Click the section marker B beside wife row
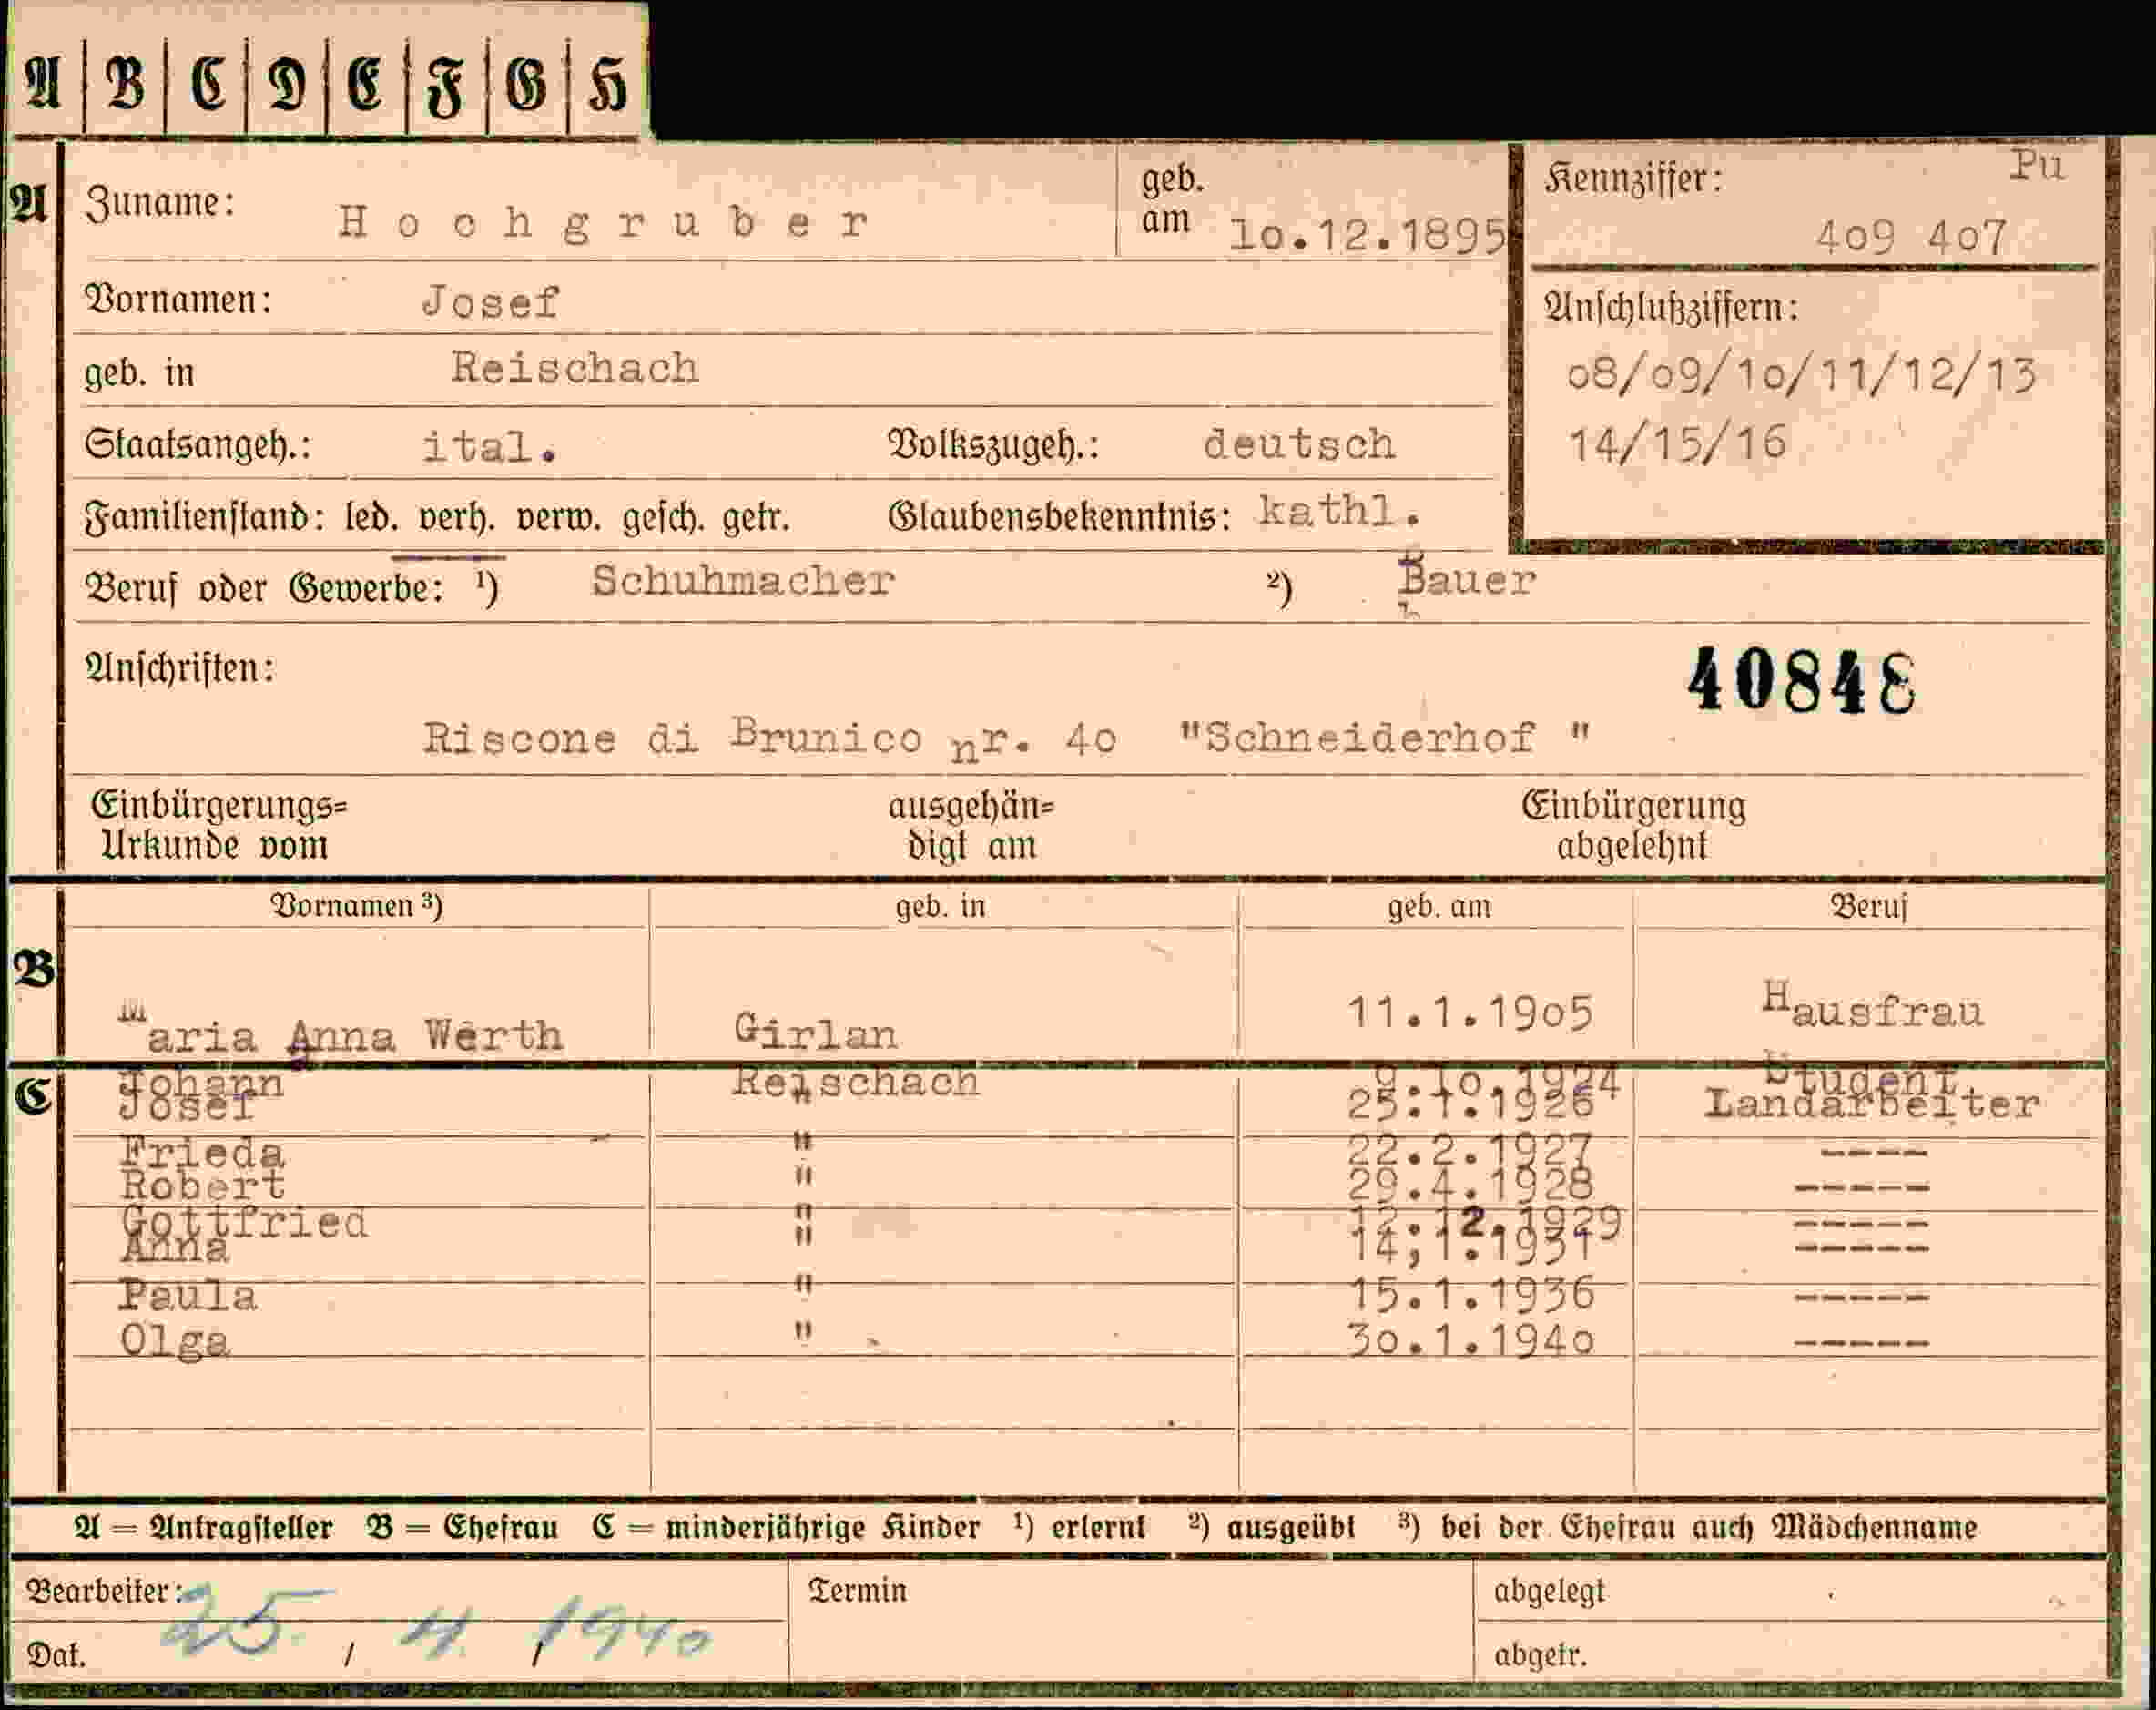The height and width of the screenshot is (1710, 2156). coord(33,970)
